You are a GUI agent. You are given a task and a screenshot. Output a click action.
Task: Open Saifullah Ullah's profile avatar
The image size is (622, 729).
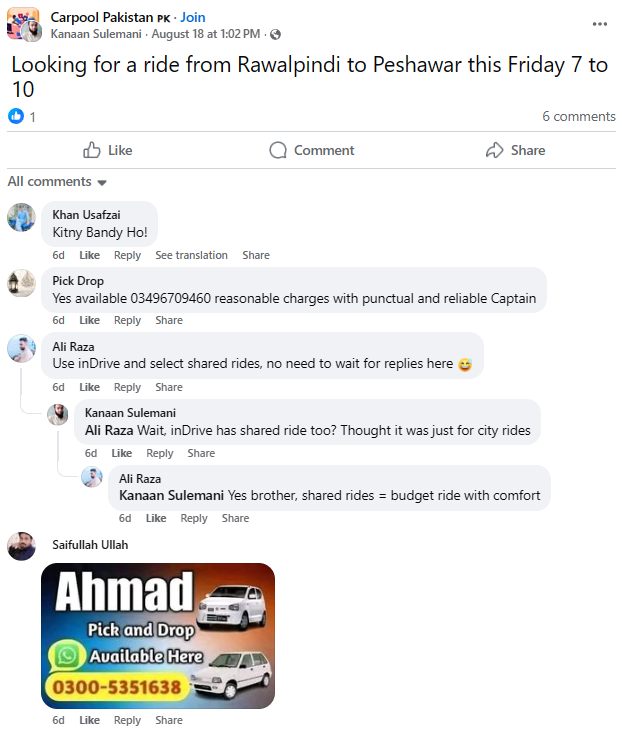tap(21, 546)
